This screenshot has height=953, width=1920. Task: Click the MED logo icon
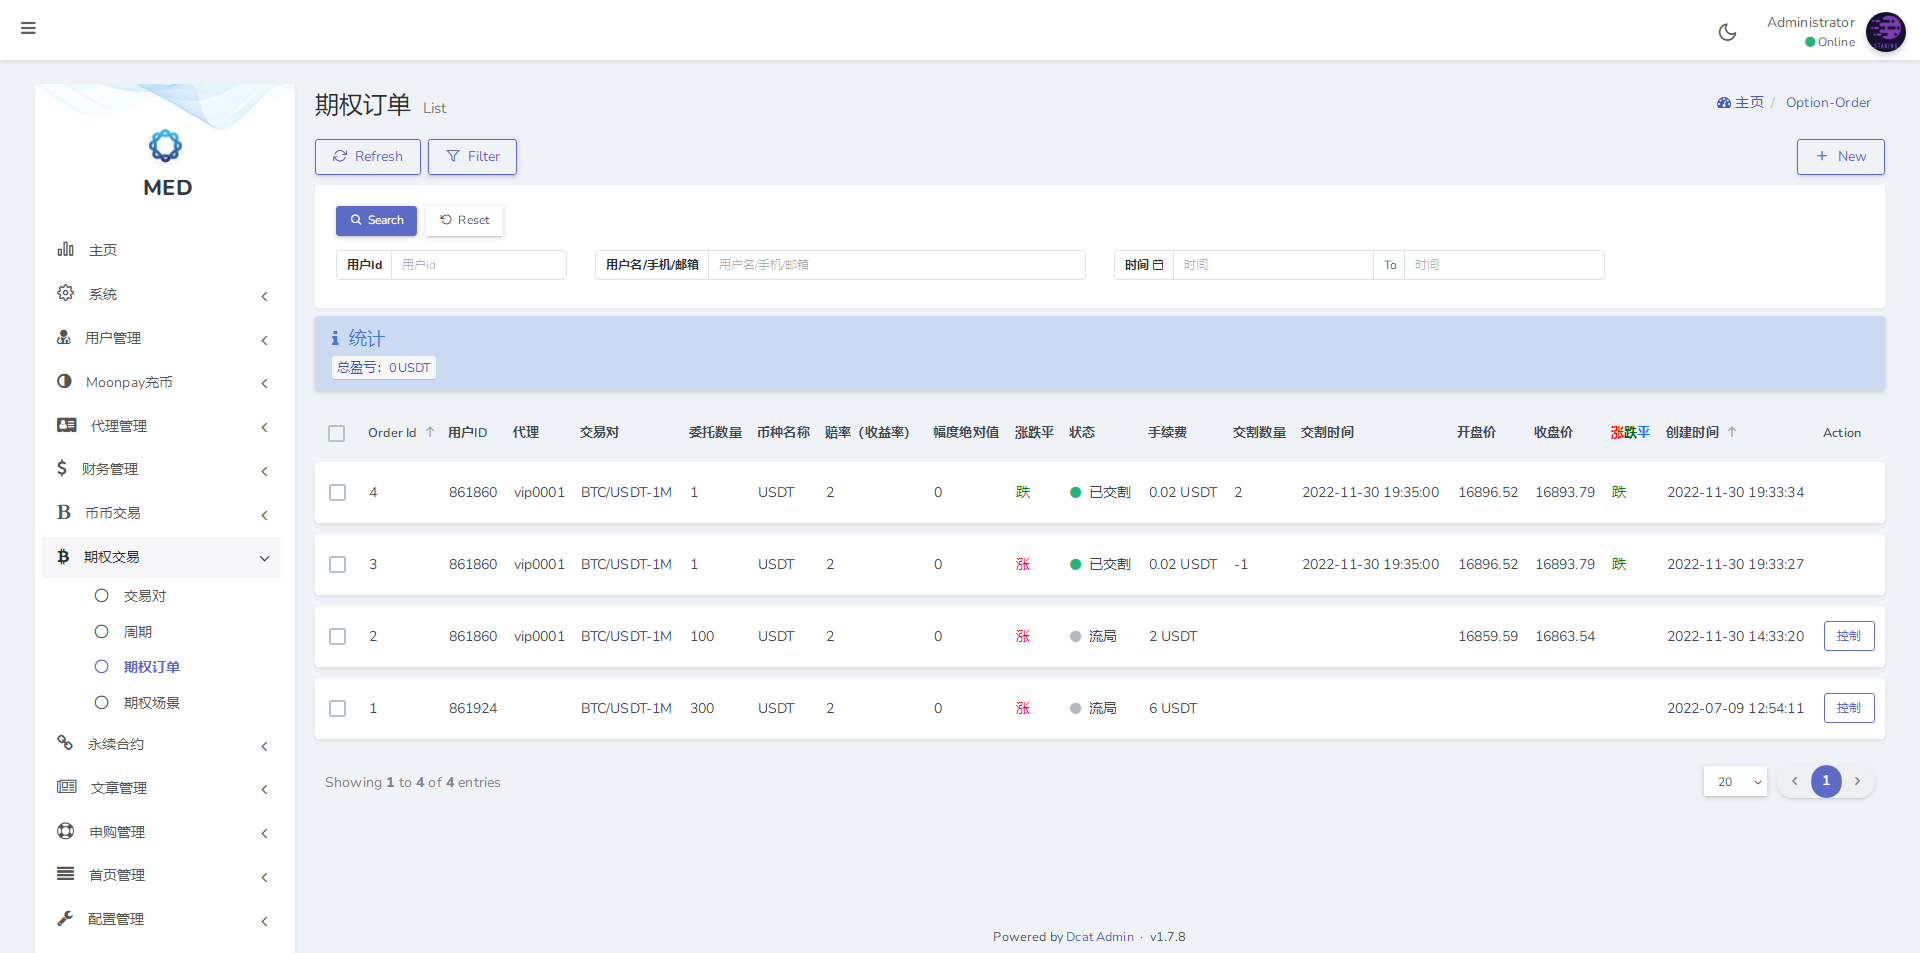165,146
